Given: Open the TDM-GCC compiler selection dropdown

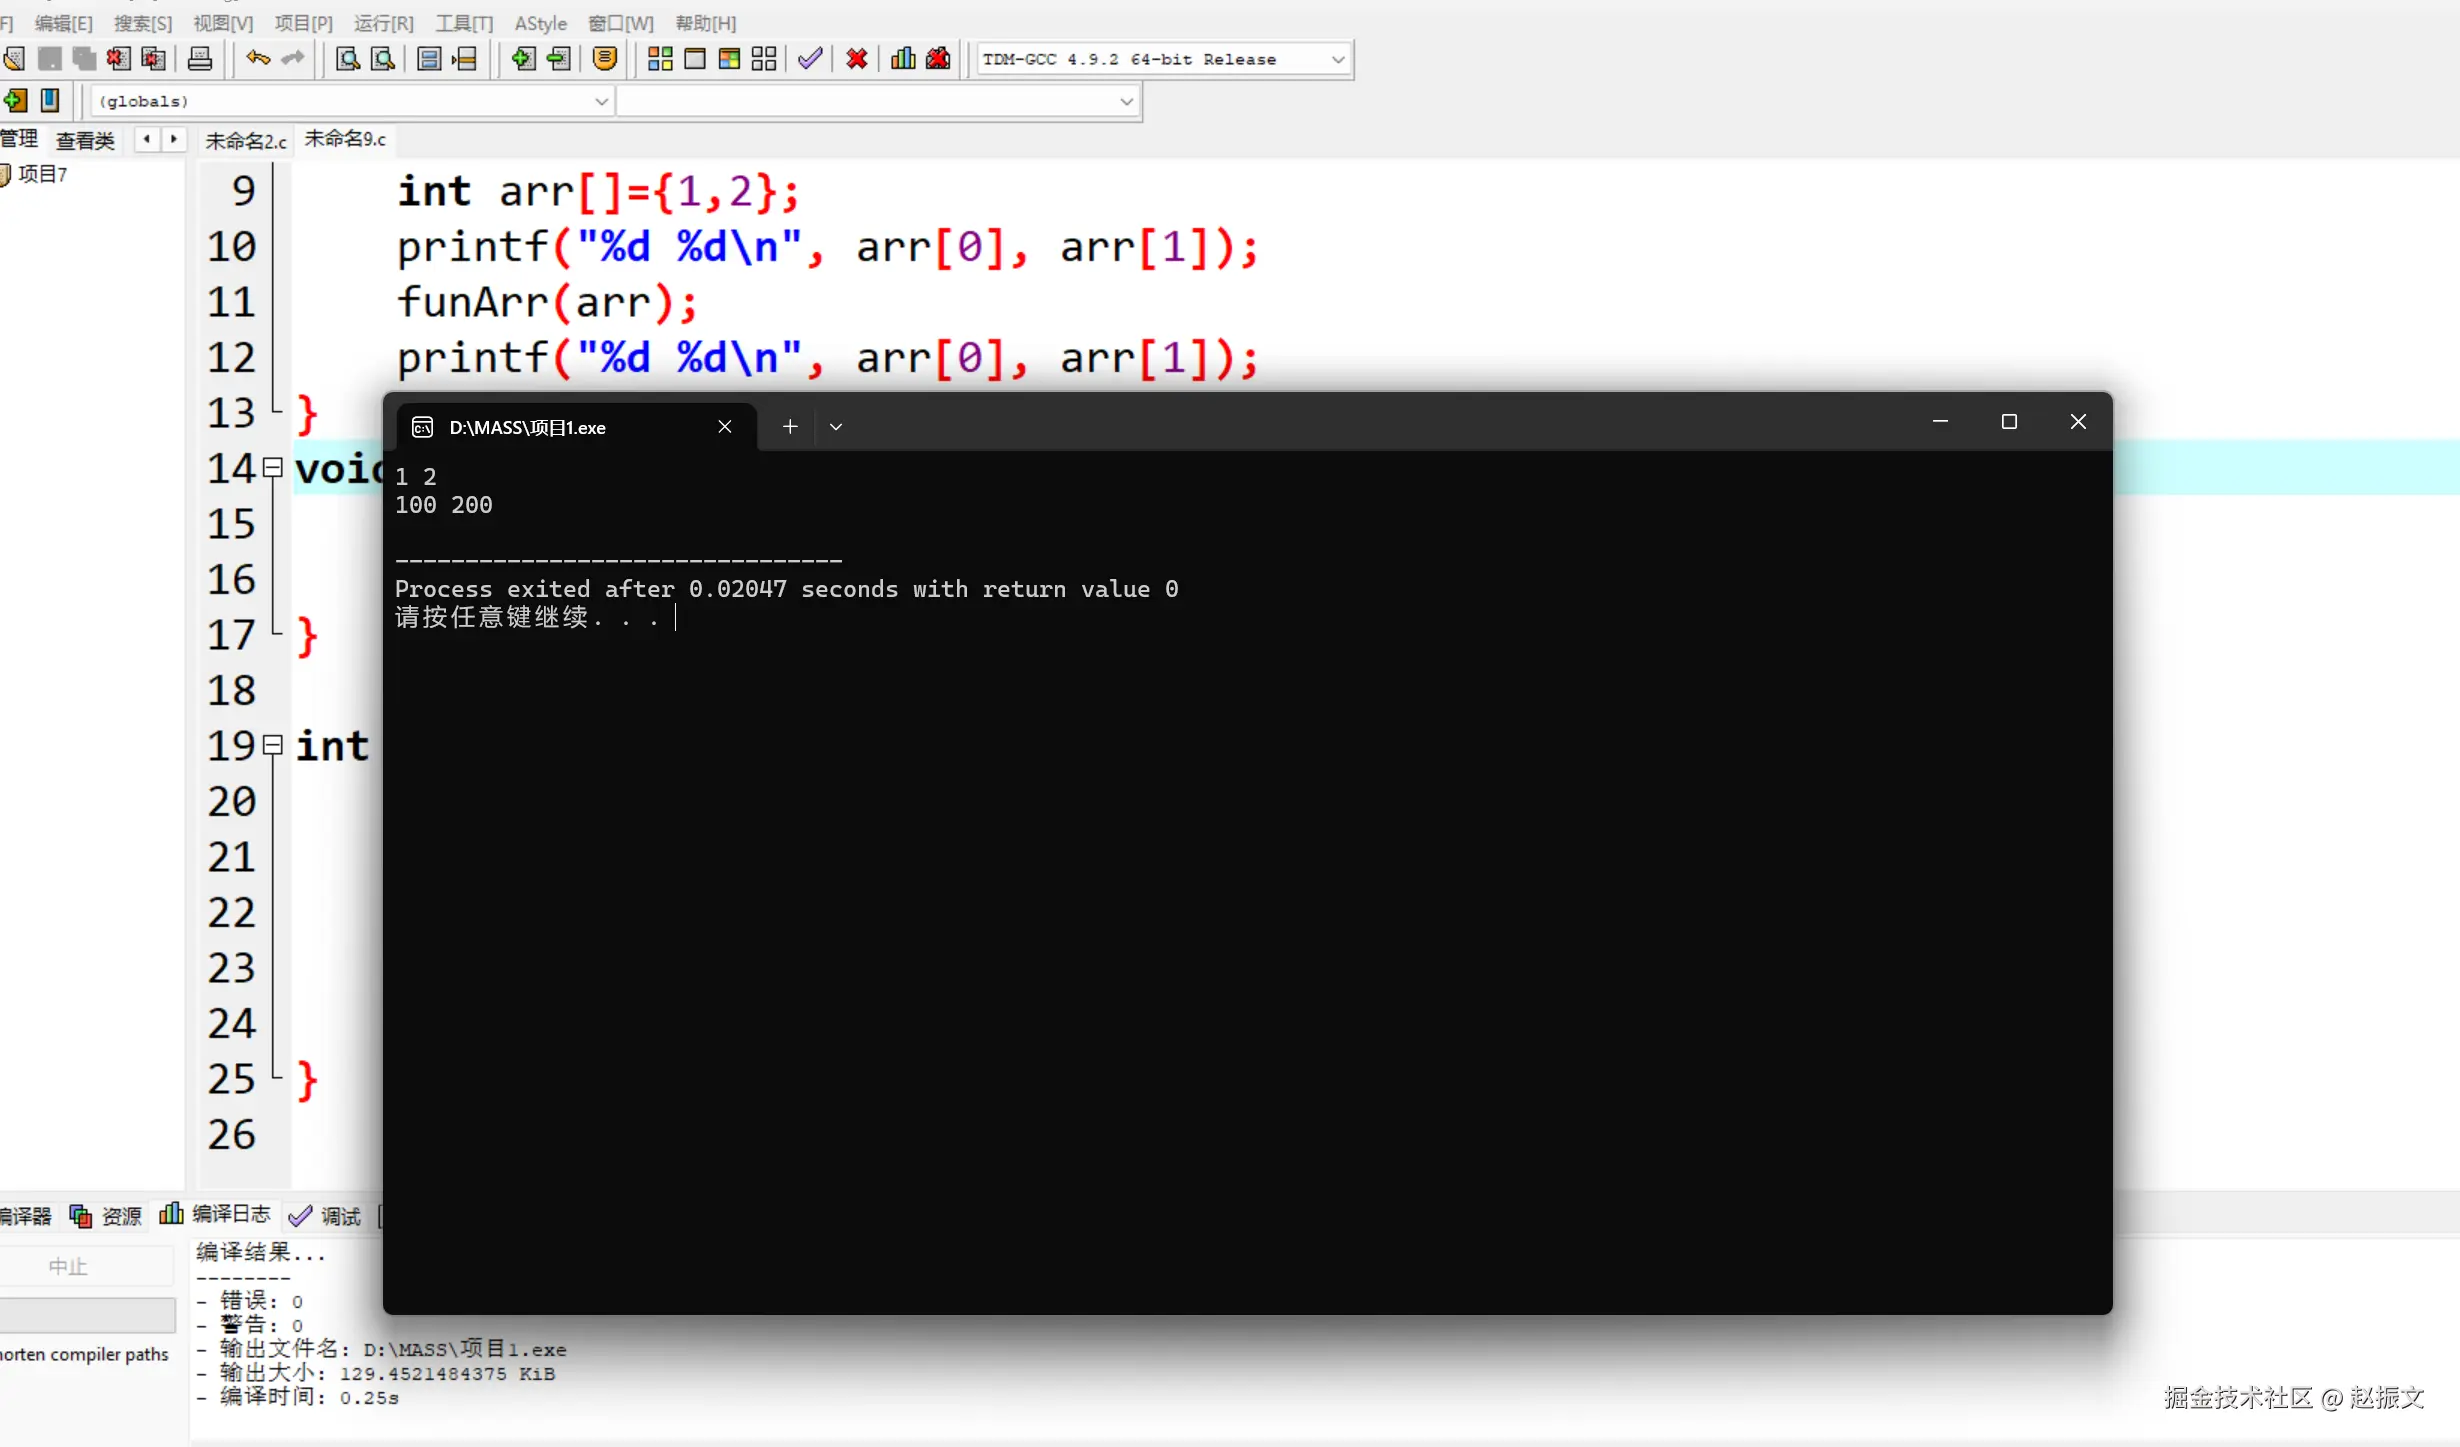Looking at the screenshot, I should (x=1337, y=59).
